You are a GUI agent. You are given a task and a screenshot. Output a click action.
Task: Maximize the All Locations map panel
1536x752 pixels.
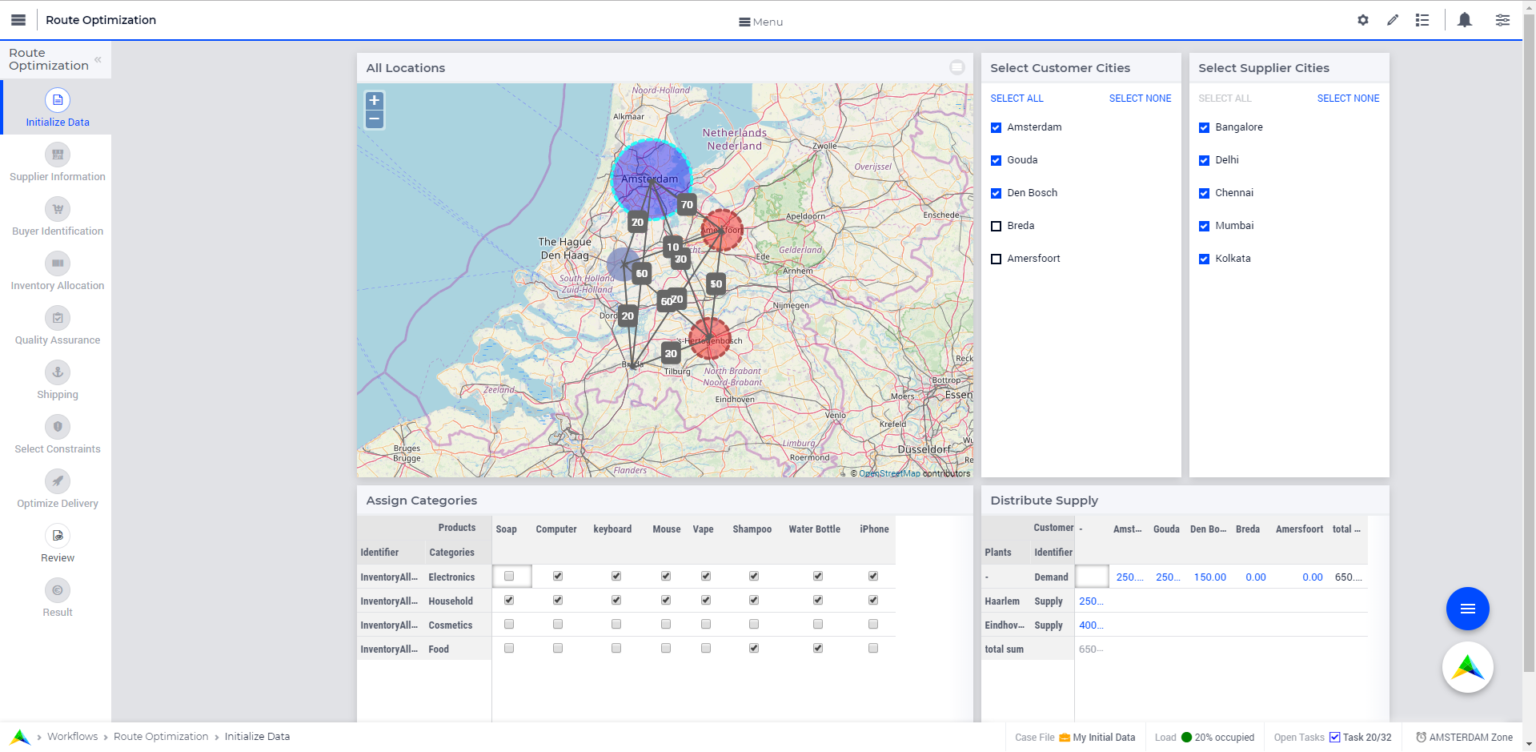[957, 68]
